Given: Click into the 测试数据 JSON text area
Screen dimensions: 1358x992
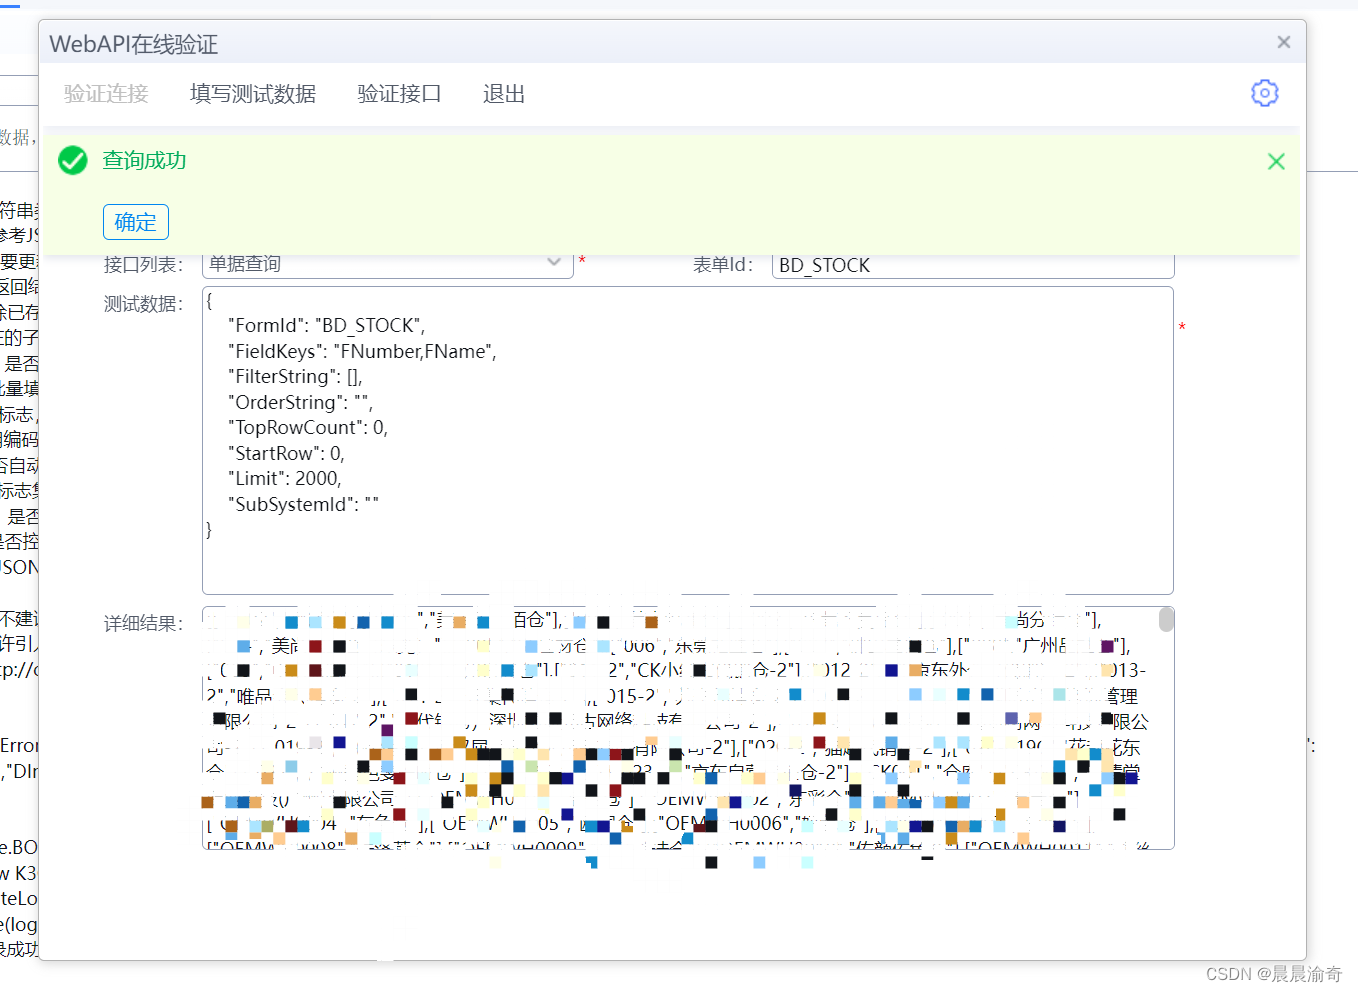Looking at the screenshot, I should pyautogui.click(x=688, y=441).
